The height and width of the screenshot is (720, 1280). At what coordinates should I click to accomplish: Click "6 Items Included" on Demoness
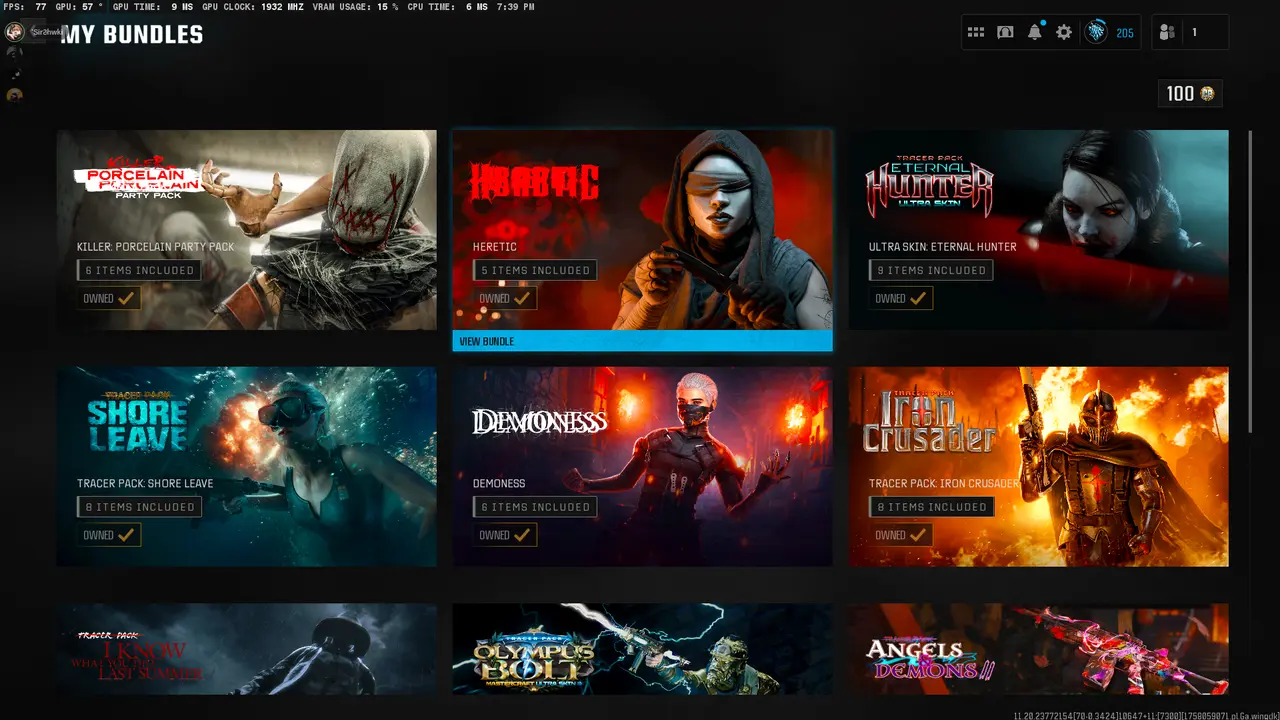click(535, 507)
